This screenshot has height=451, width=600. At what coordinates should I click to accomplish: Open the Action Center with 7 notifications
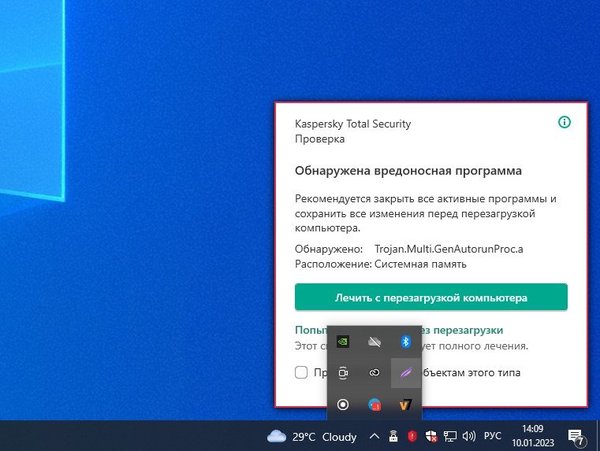(x=577, y=437)
